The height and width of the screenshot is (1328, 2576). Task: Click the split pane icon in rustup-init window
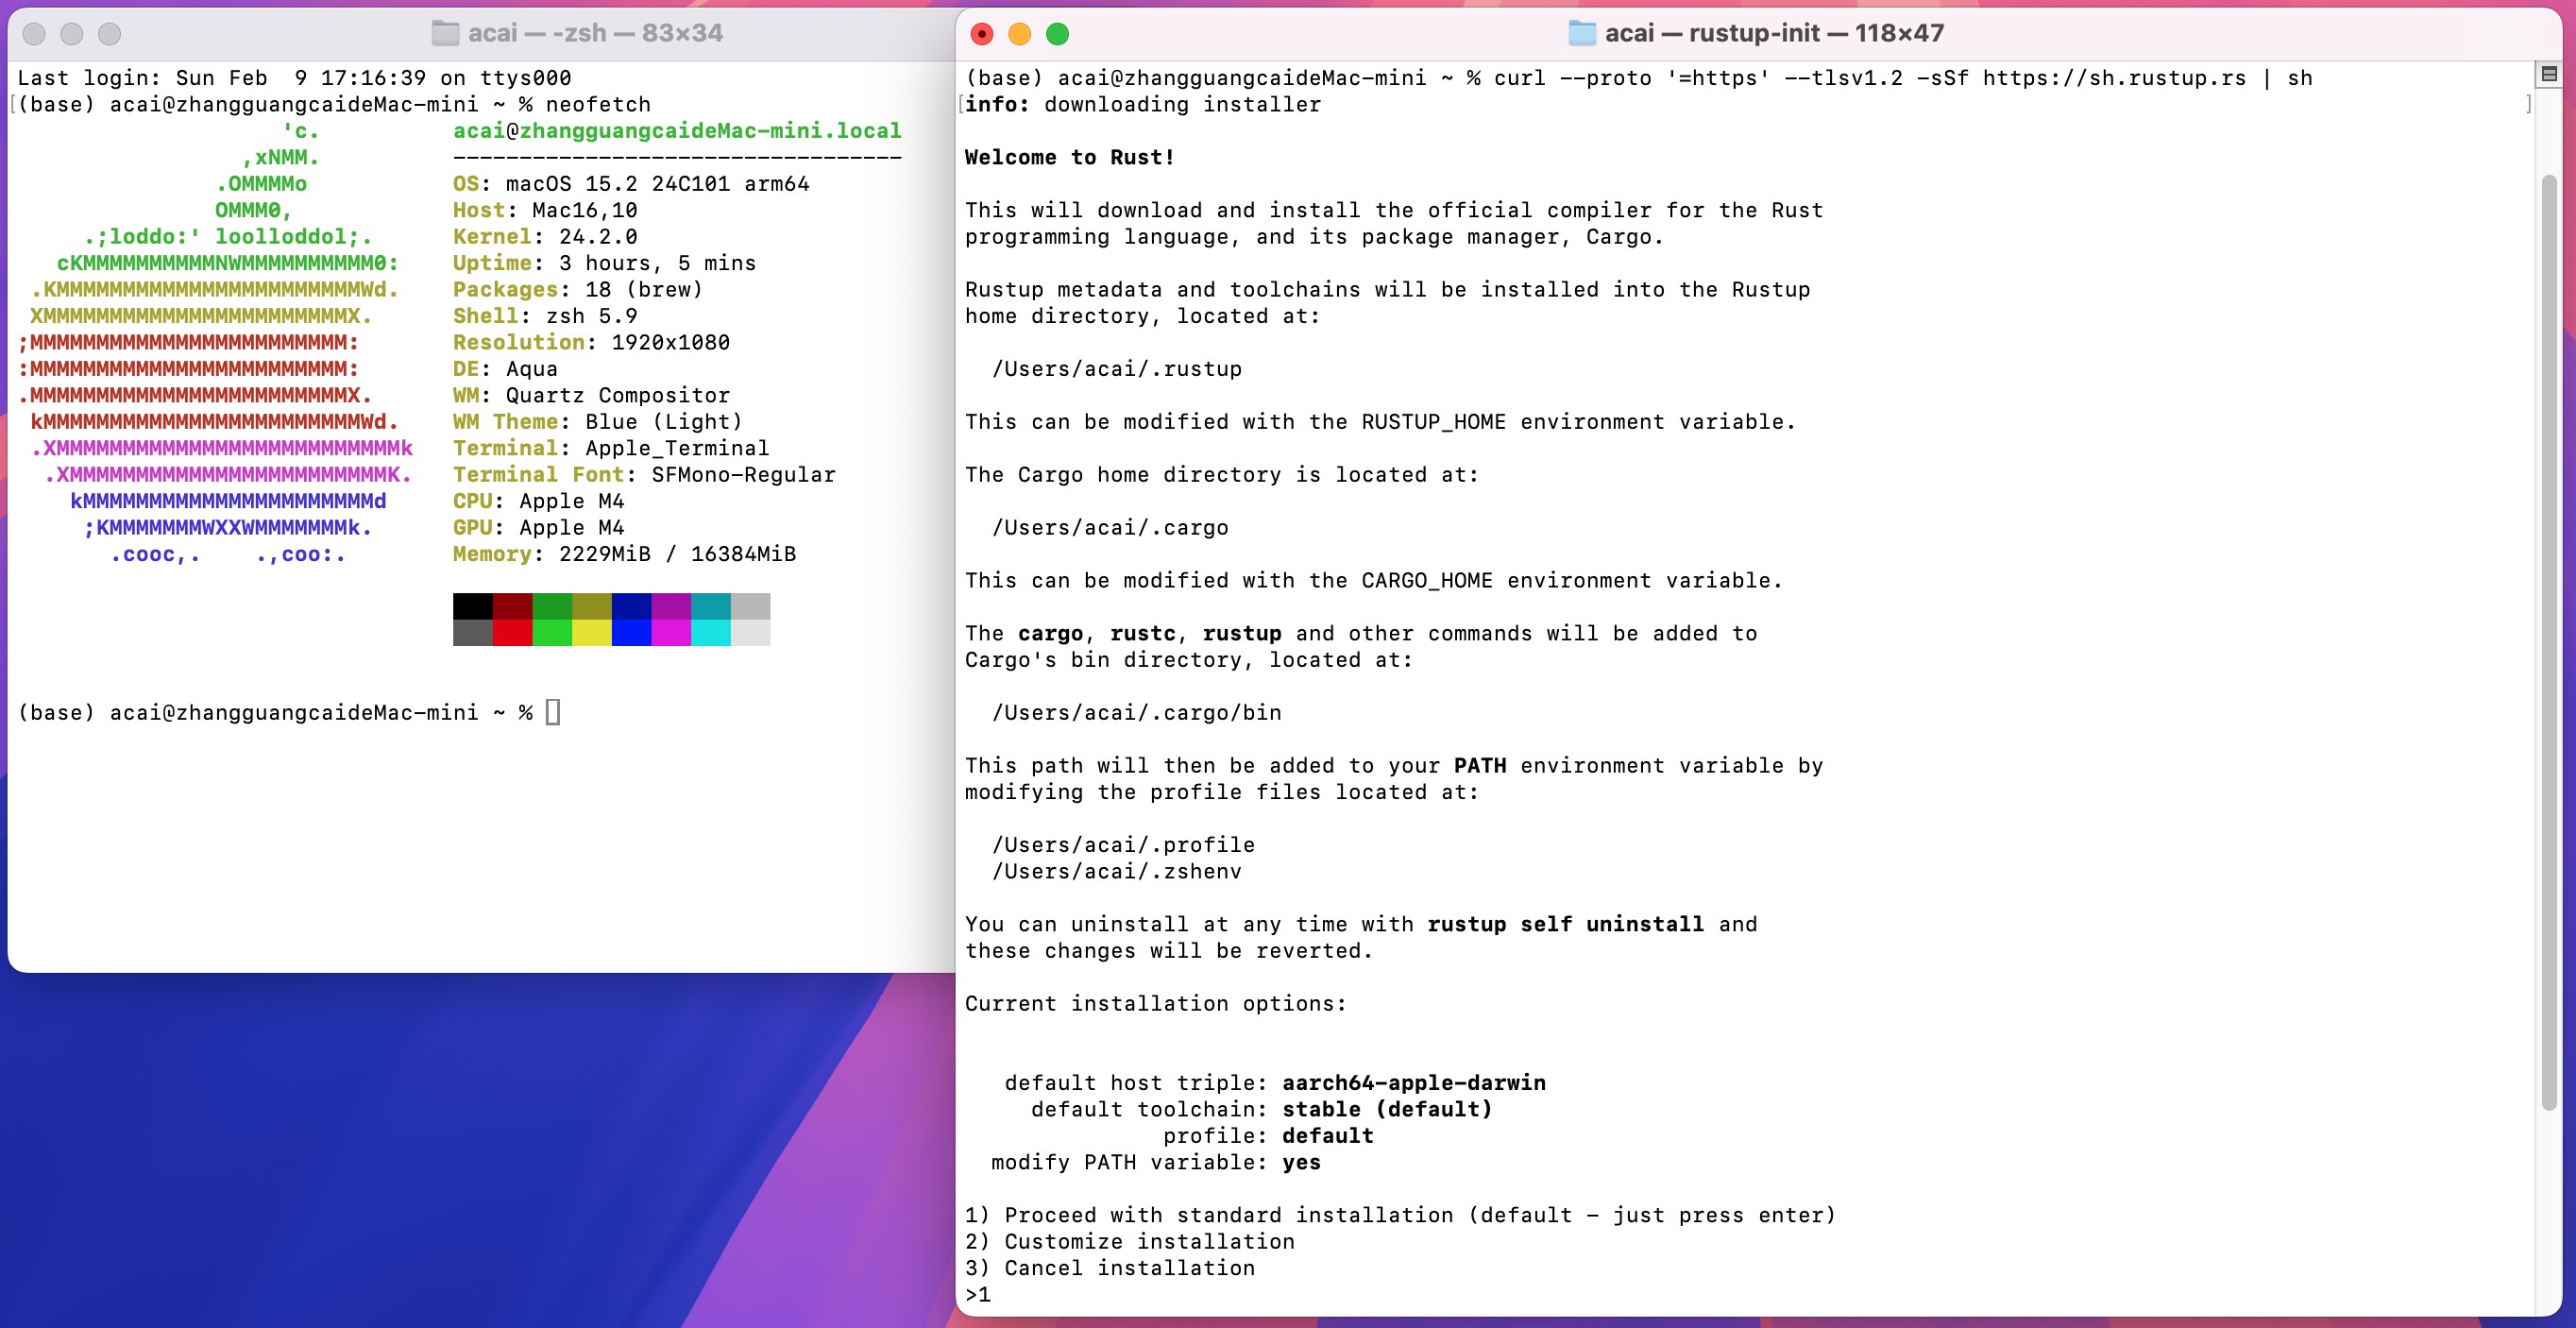pos(2548,74)
